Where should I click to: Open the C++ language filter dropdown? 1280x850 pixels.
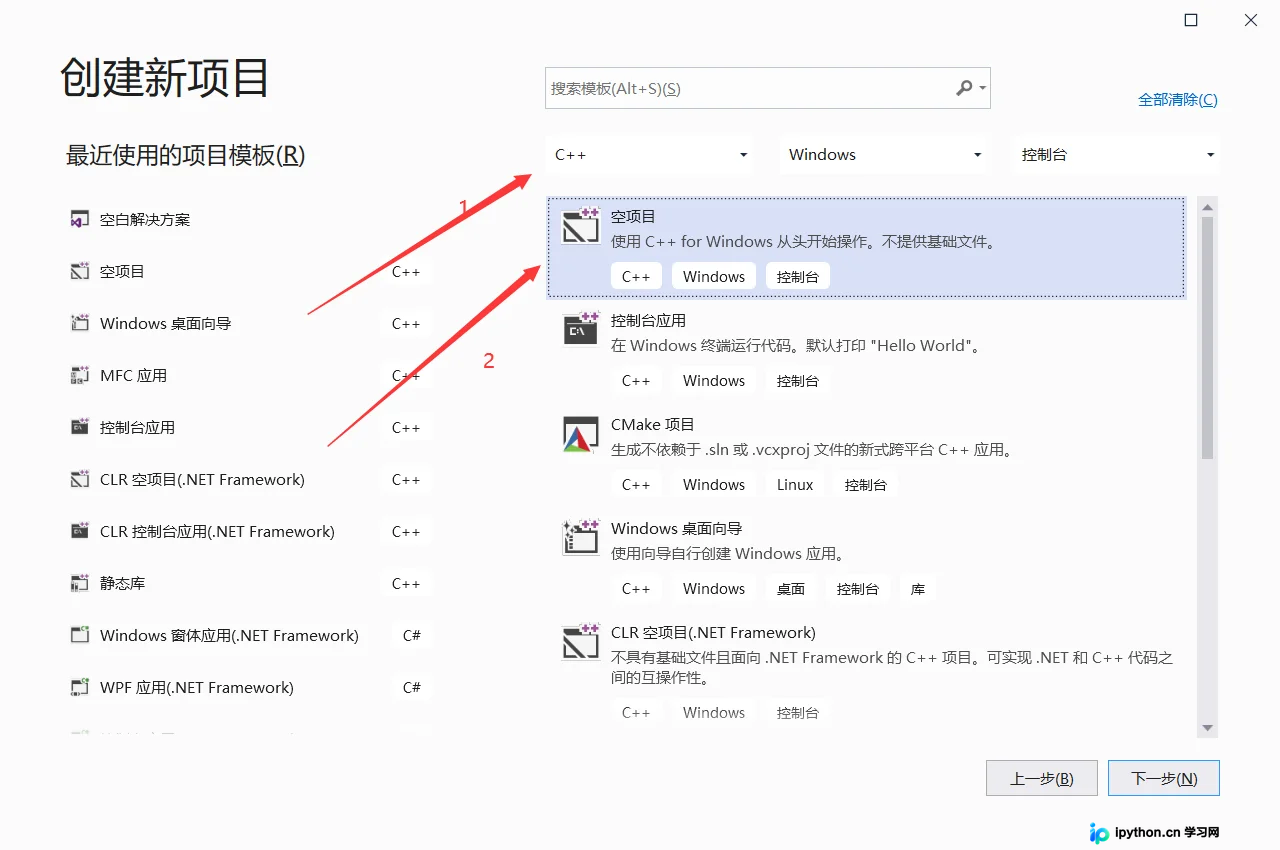coord(651,155)
